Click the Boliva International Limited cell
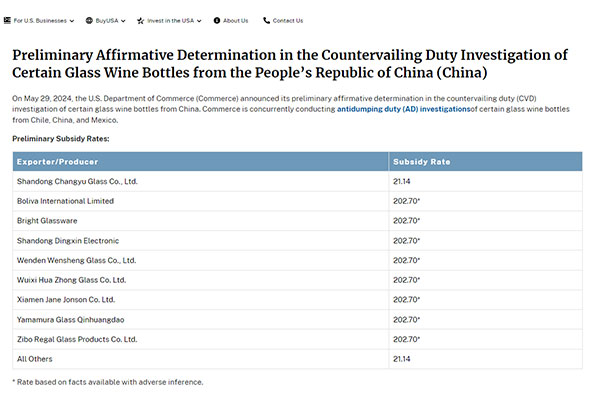 (x=201, y=201)
